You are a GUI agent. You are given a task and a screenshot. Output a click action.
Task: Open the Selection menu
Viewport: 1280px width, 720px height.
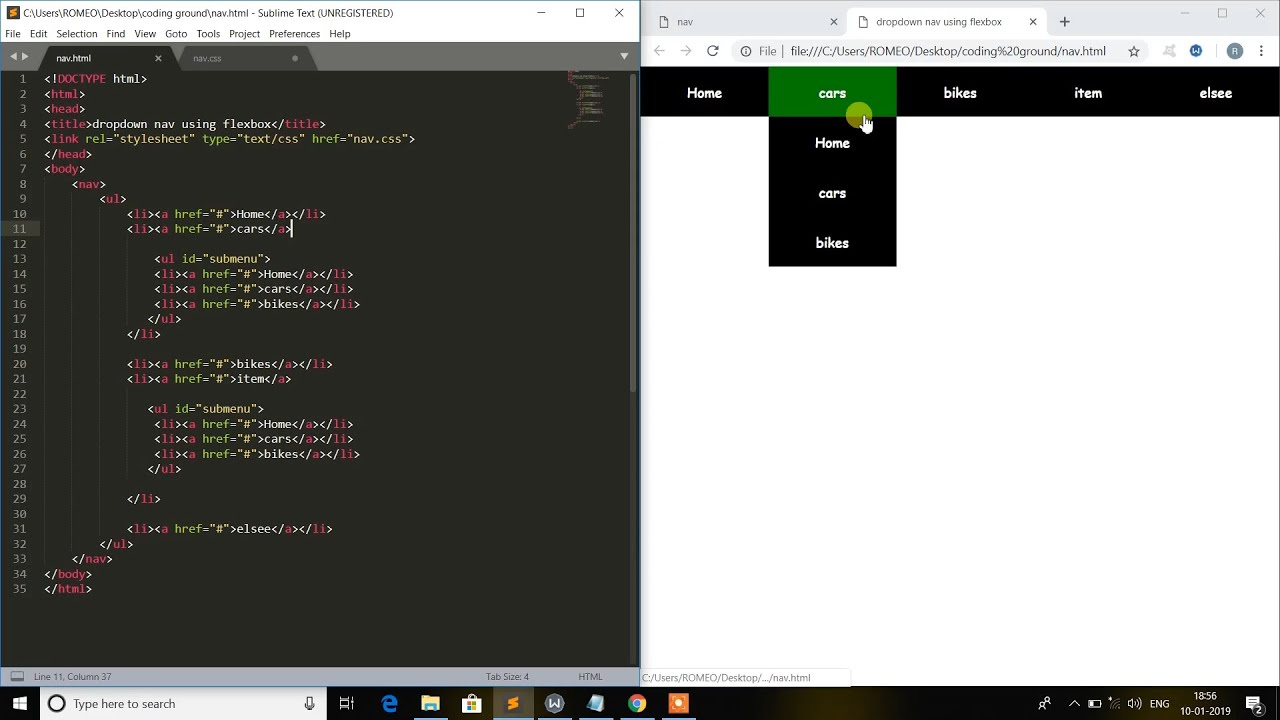point(77,34)
